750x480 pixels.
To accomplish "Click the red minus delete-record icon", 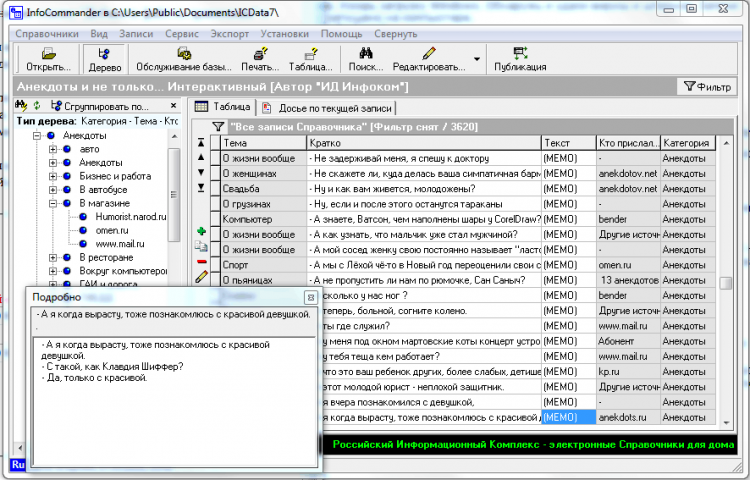I will [x=202, y=261].
